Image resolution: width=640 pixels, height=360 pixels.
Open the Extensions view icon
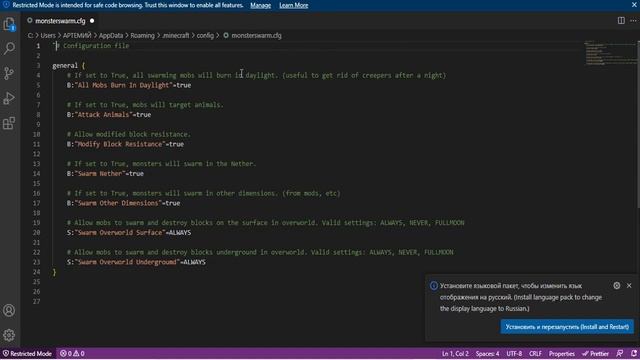(9, 123)
